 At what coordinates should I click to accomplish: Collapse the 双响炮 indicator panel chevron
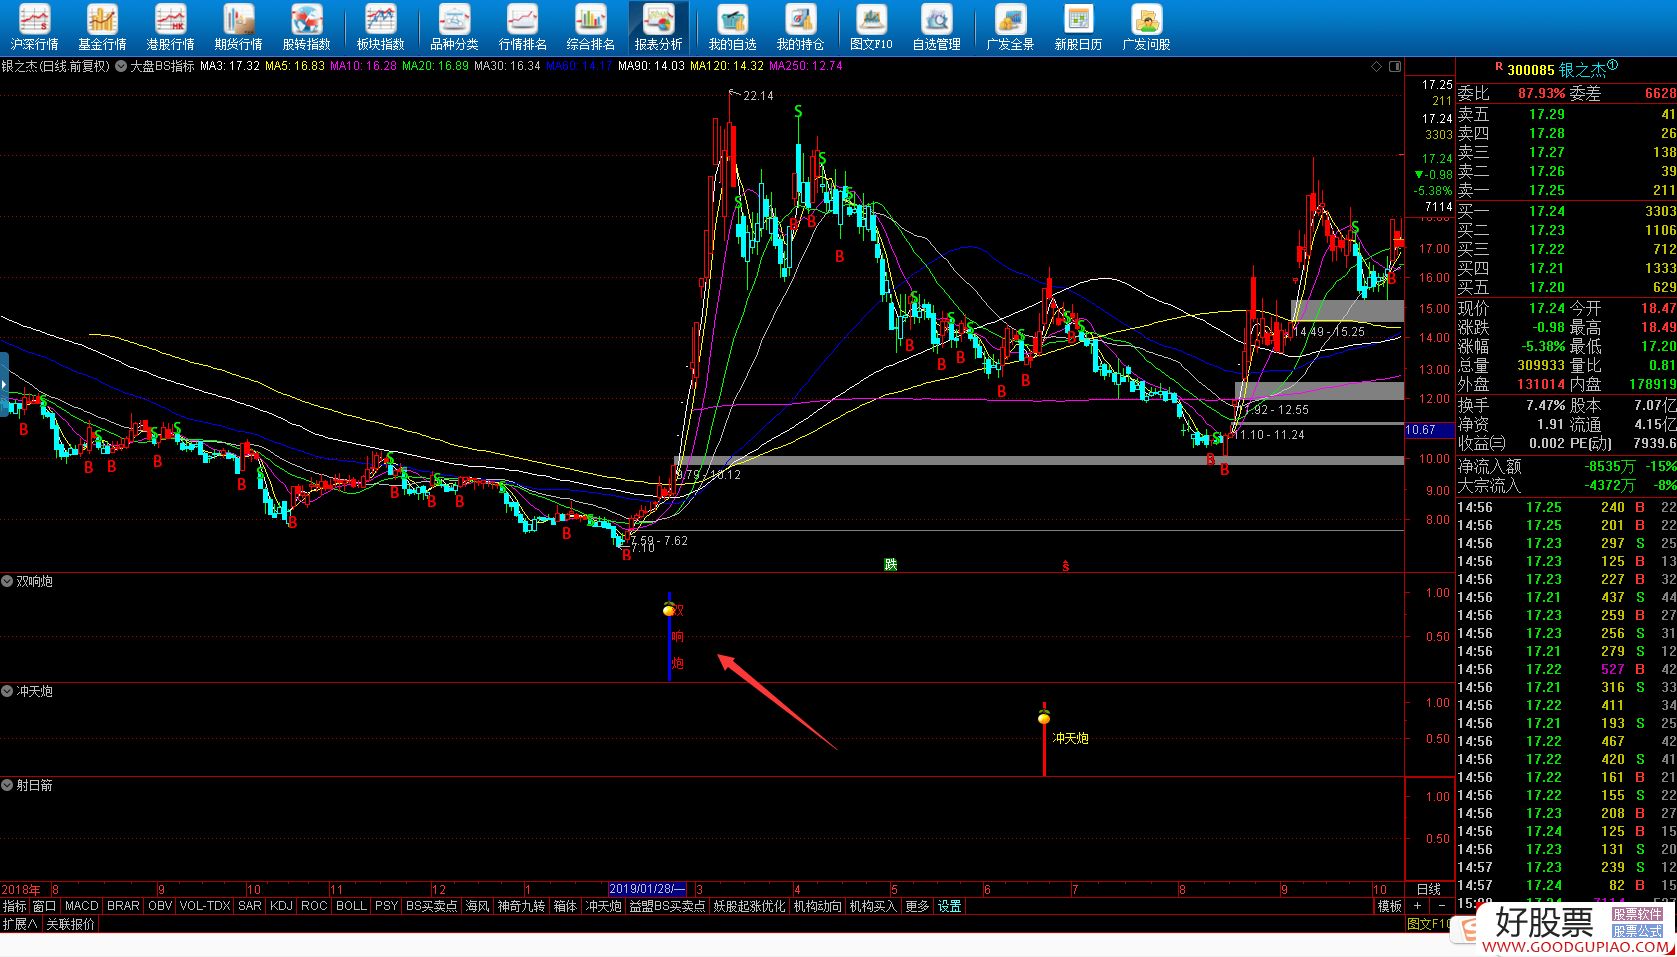coord(8,581)
